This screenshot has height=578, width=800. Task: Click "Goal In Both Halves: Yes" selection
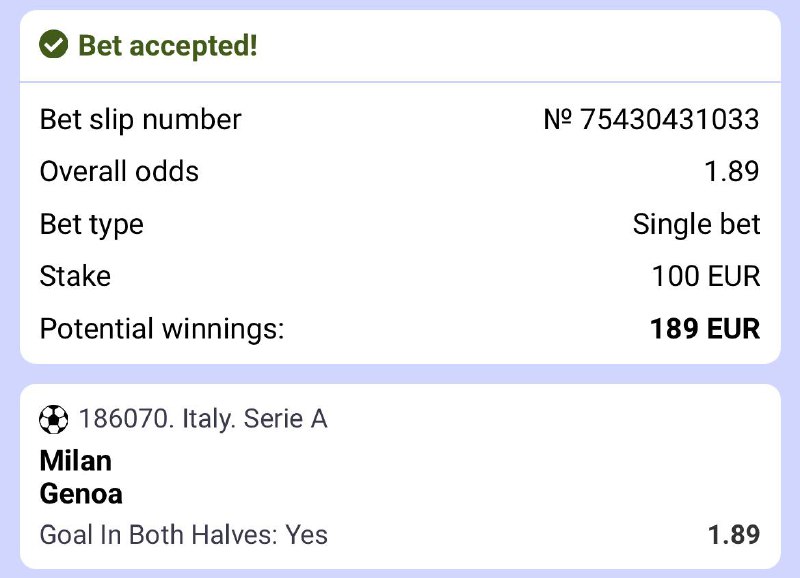point(184,535)
